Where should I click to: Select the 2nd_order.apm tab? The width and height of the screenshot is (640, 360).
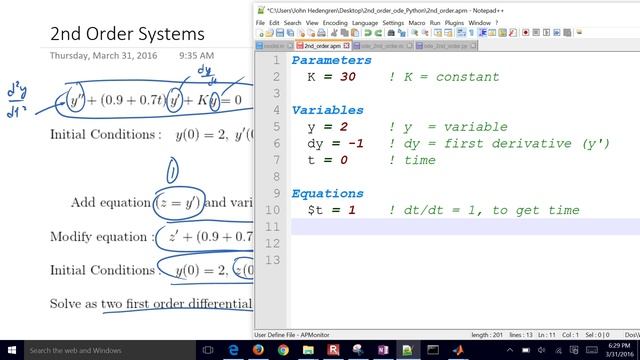click(323, 46)
